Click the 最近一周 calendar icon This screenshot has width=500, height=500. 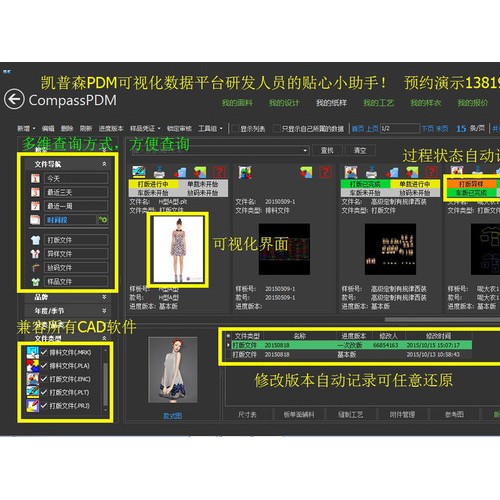pyautogui.click(x=35, y=206)
